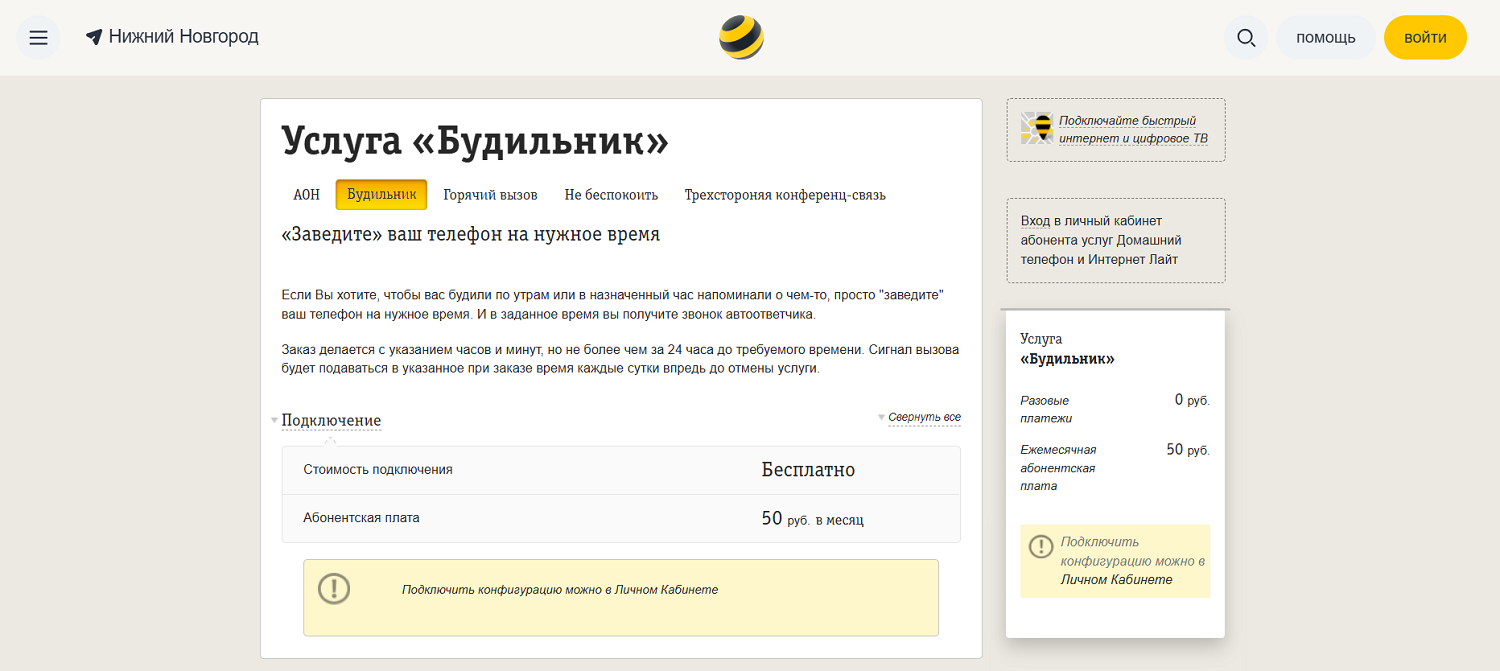The width and height of the screenshot is (1500, 671).
Task: Click the location arrow icon beside Нижний Новгород
Action: coord(94,37)
